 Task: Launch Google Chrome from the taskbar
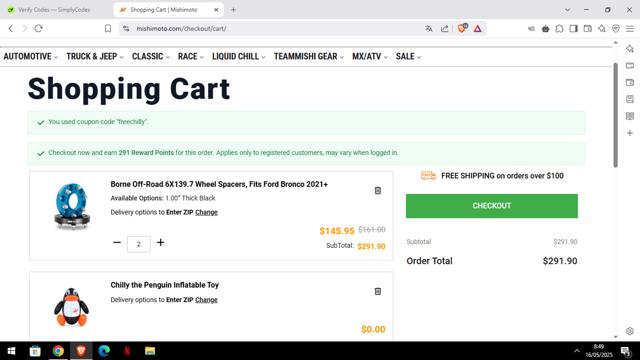(x=58, y=351)
